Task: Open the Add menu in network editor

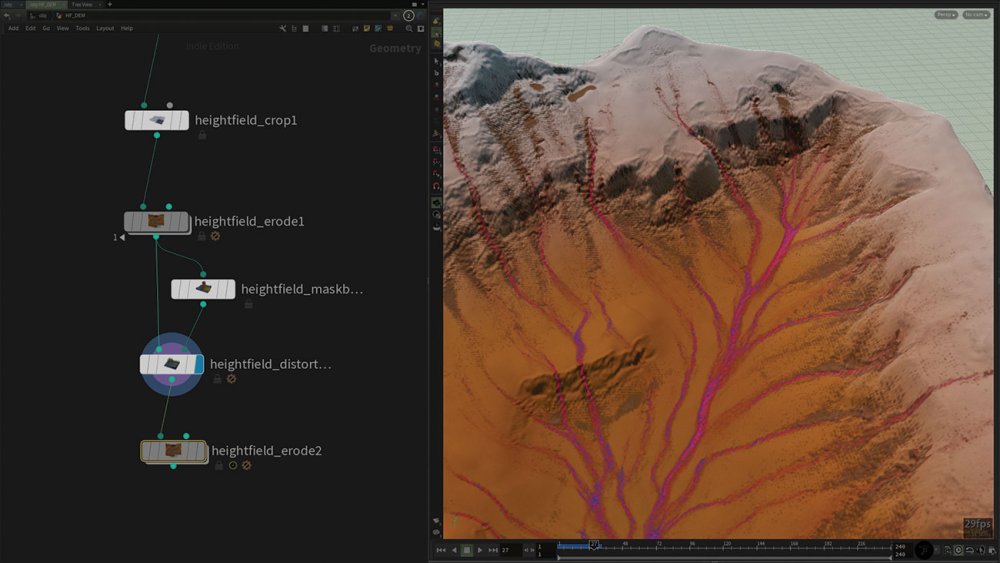Action: click(13, 28)
